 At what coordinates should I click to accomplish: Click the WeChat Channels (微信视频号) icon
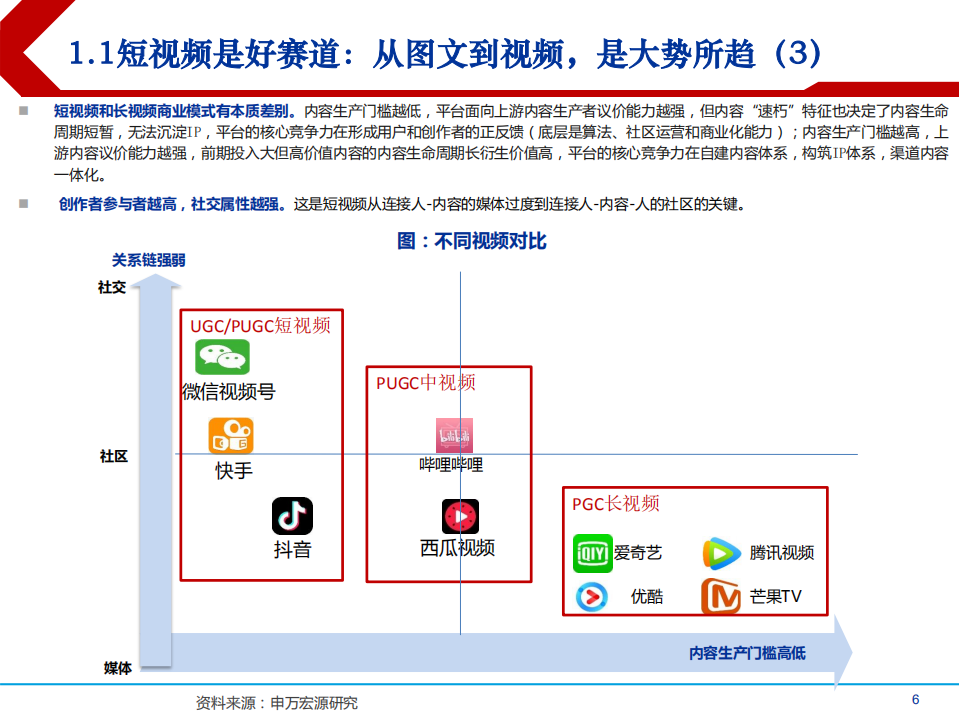[x=225, y=355]
